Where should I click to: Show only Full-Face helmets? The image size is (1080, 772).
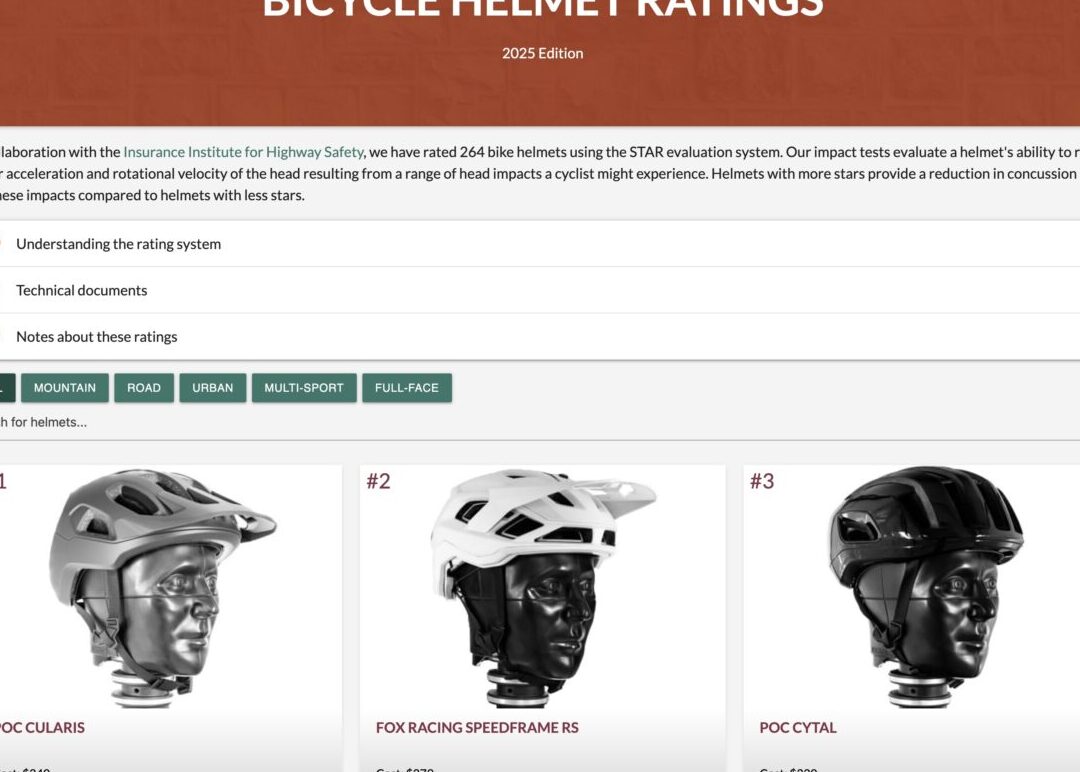[407, 388]
